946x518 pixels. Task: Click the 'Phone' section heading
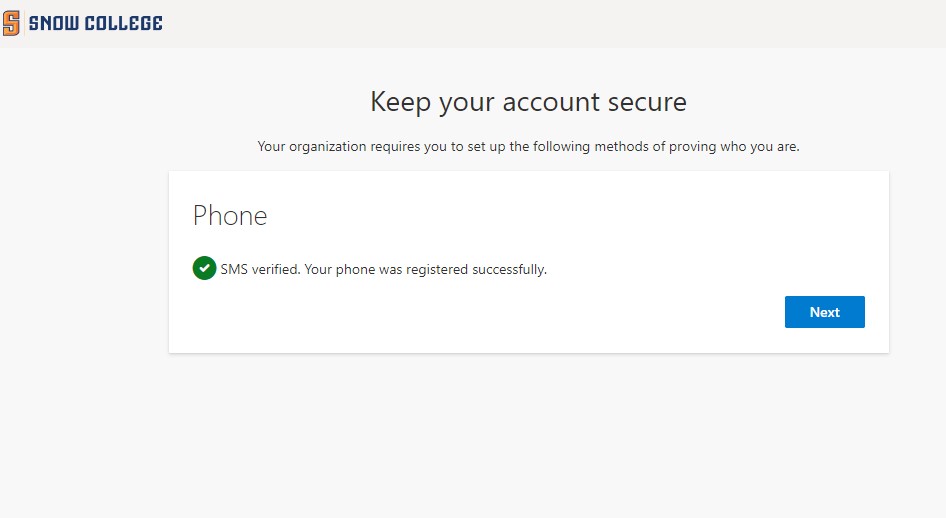tap(230, 216)
